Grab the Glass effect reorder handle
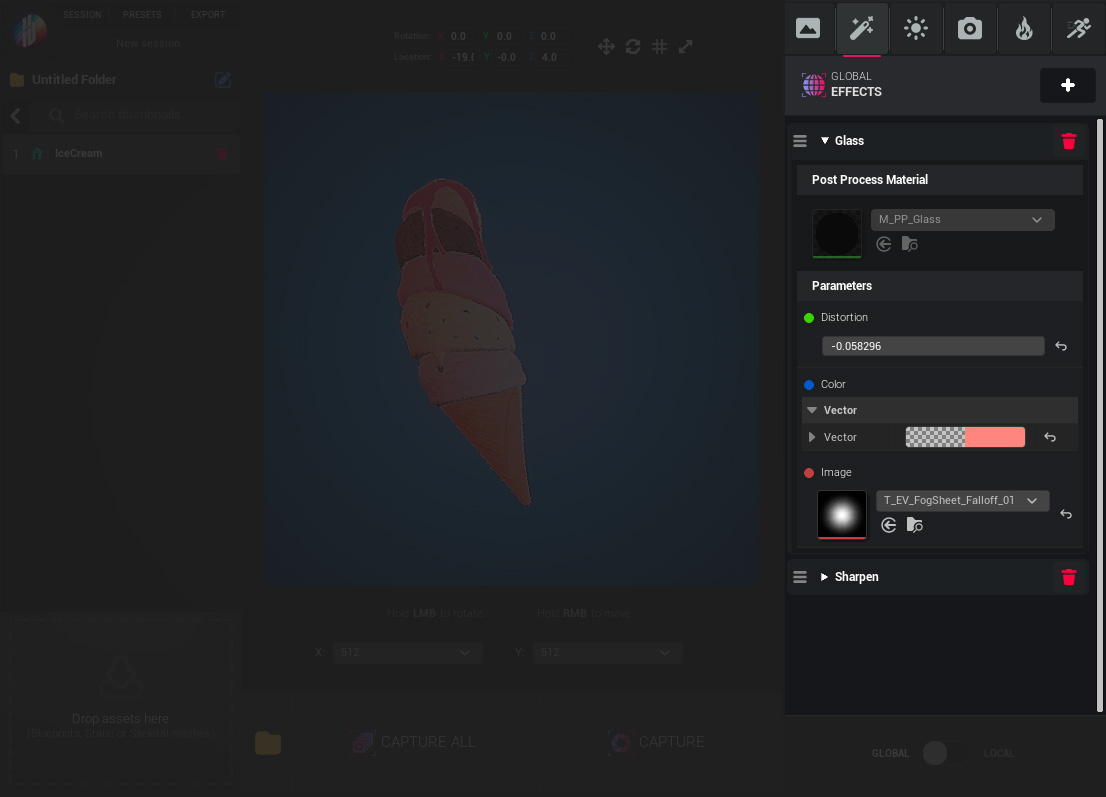 (800, 141)
